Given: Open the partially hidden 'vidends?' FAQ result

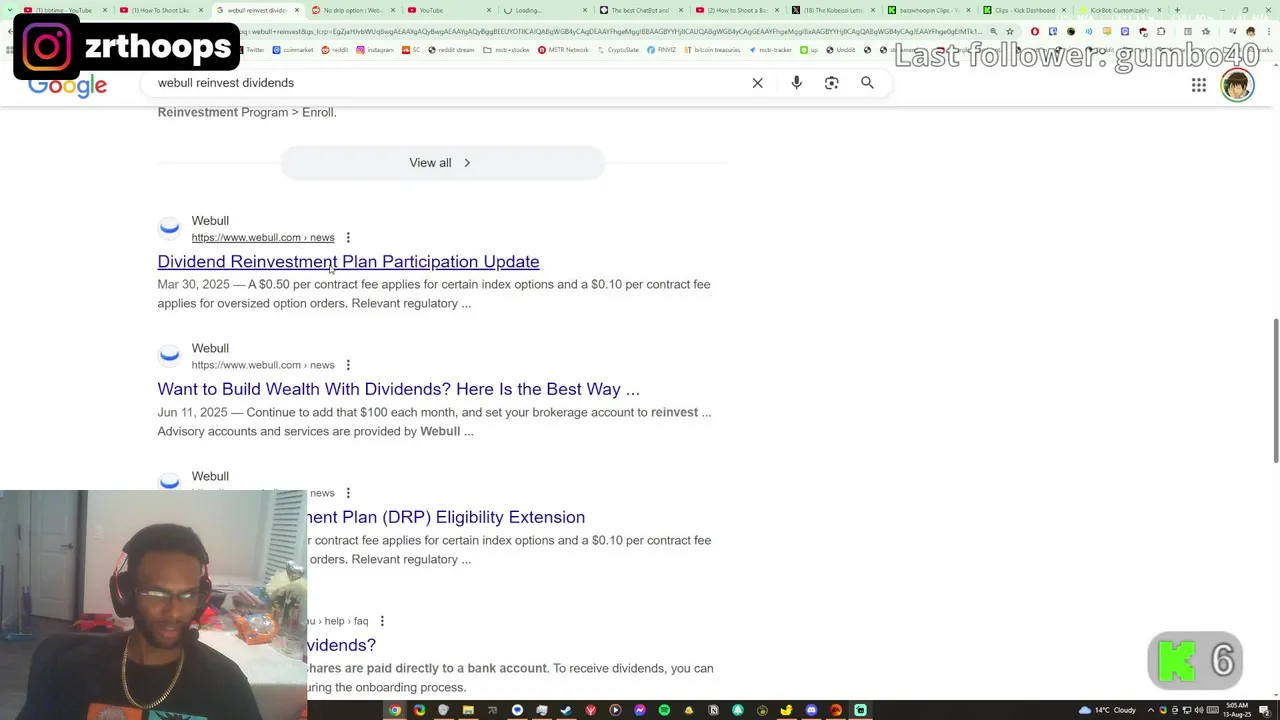Looking at the screenshot, I should [x=341, y=646].
